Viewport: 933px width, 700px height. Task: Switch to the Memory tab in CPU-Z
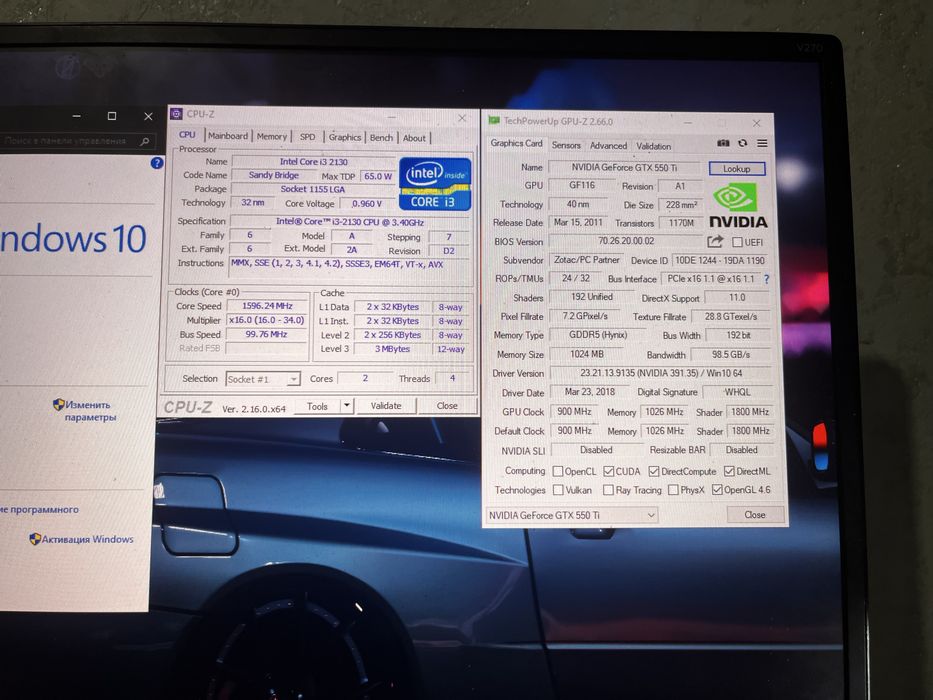[x=272, y=136]
